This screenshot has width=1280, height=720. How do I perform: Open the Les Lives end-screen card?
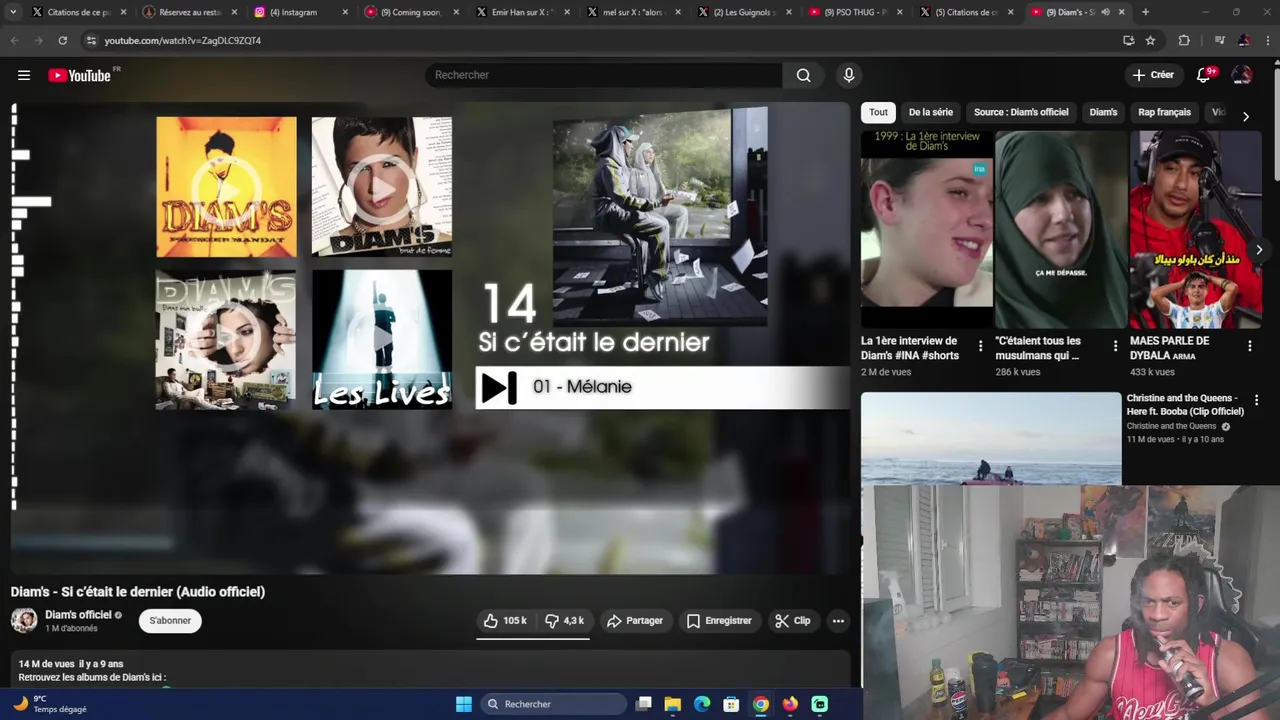(x=382, y=340)
